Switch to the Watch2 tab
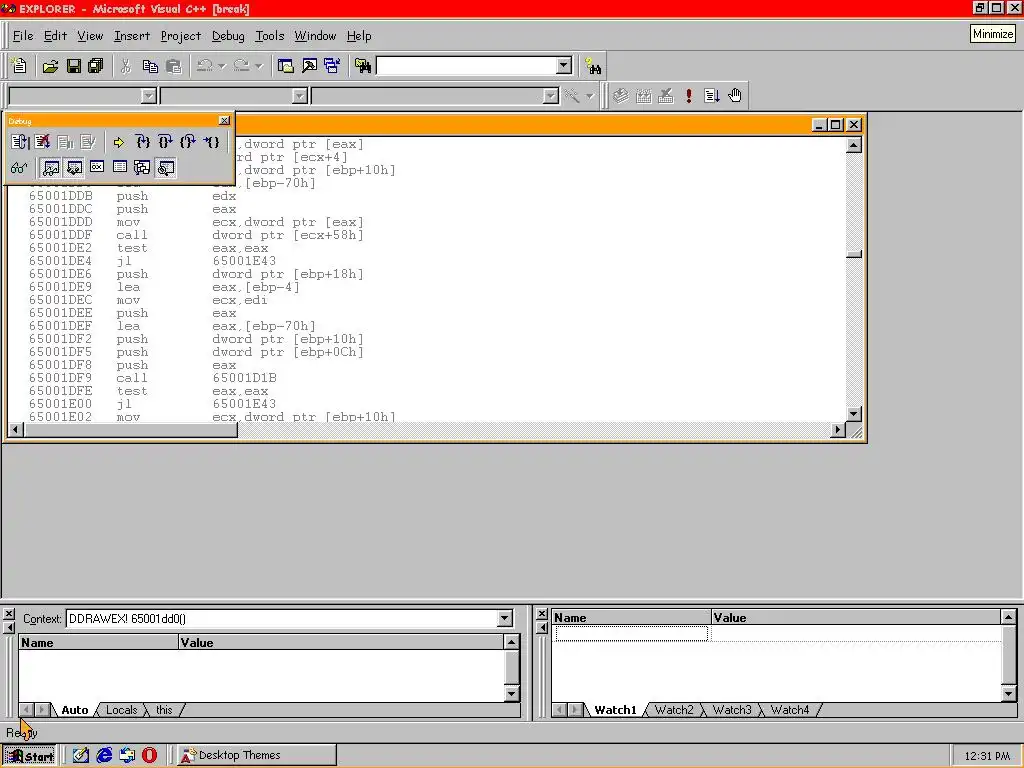The height and width of the screenshot is (768, 1024). [x=674, y=710]
